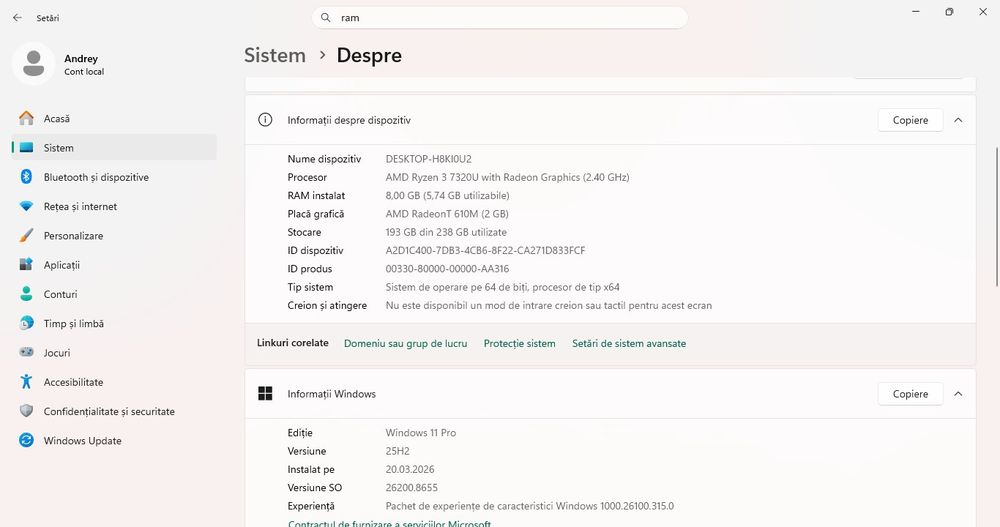Collapse the Informații despre dispozitiv section
The image size is (1000, 527).
coord(958,120)
